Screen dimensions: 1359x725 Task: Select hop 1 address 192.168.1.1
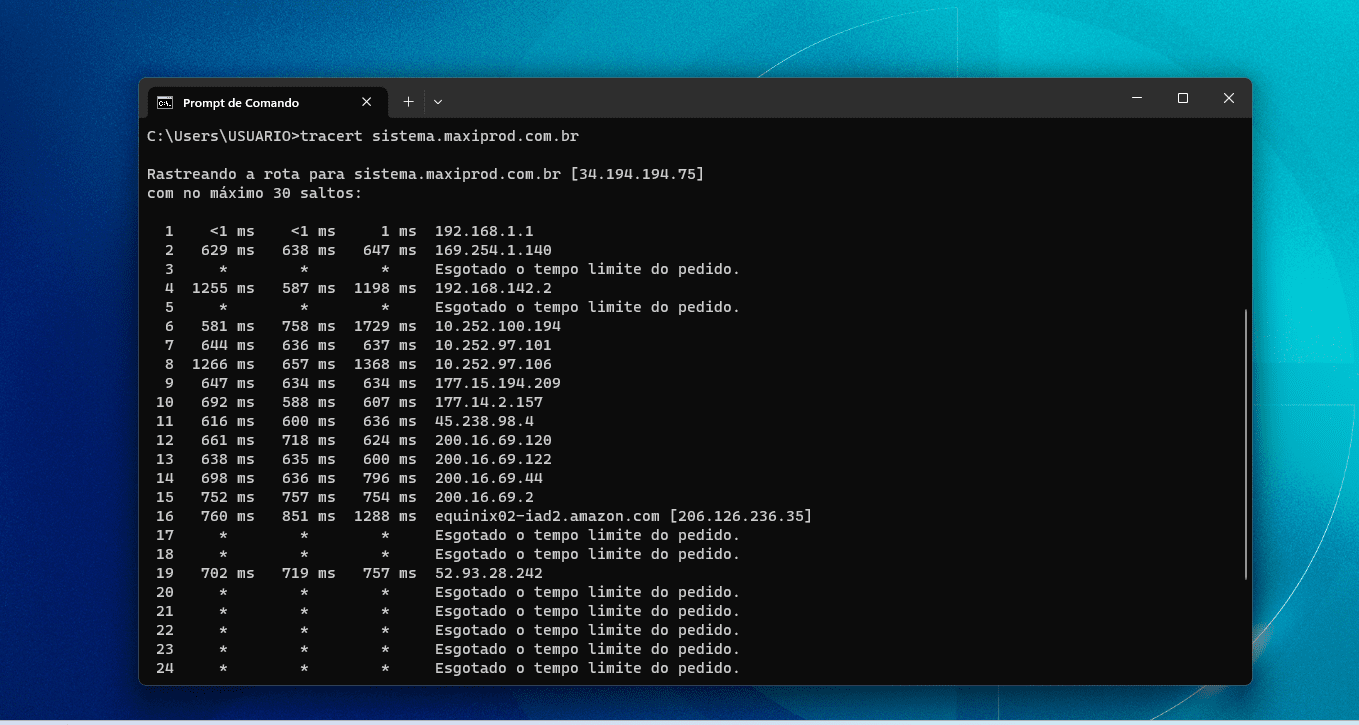[x=484, y=231]
